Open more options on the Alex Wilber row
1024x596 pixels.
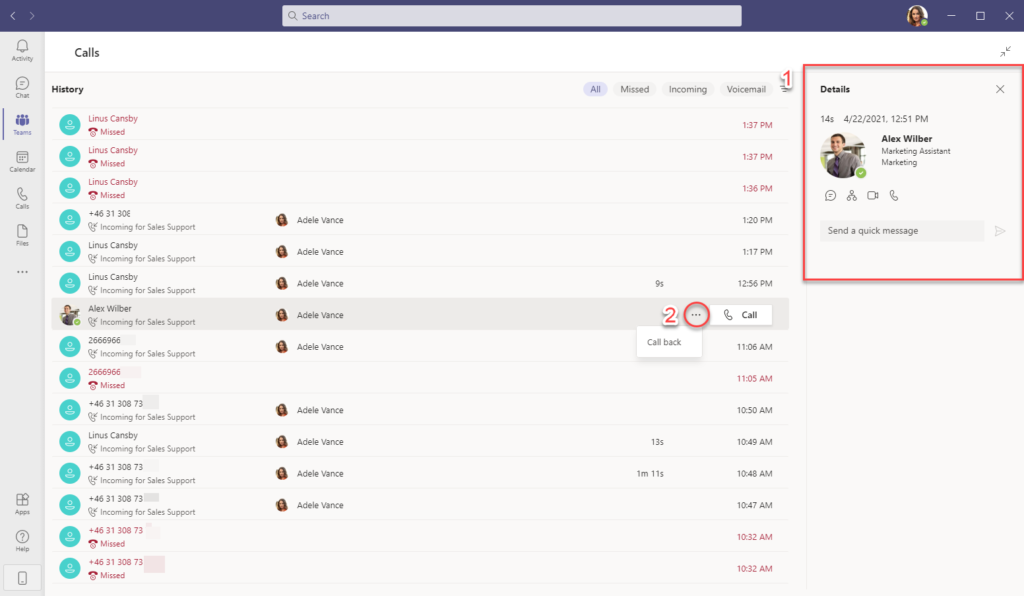(696, 315)
